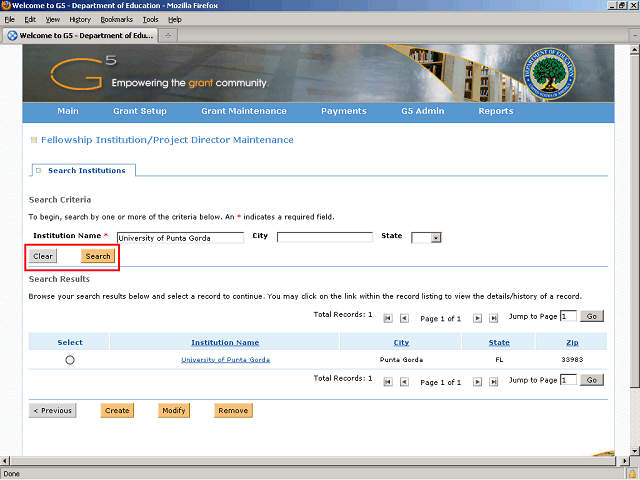Go to next page in top pagination
The height and width of the screenshot is (480, 640).
477,318
